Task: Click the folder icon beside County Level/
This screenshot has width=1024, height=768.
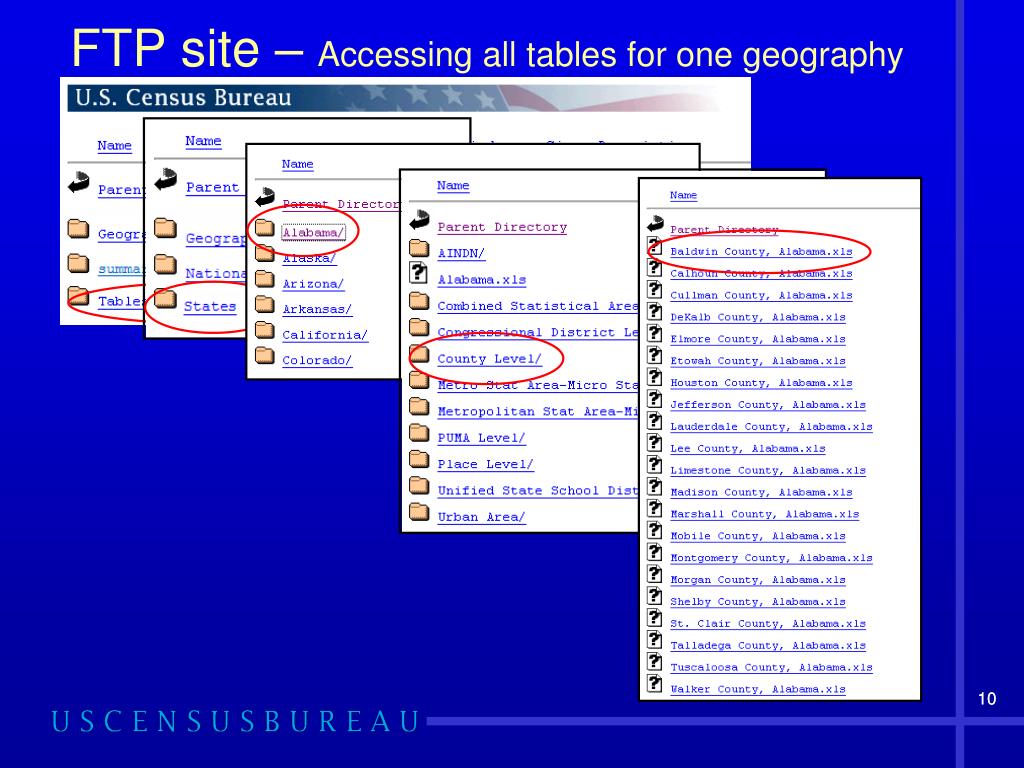Action: [419, 354]
